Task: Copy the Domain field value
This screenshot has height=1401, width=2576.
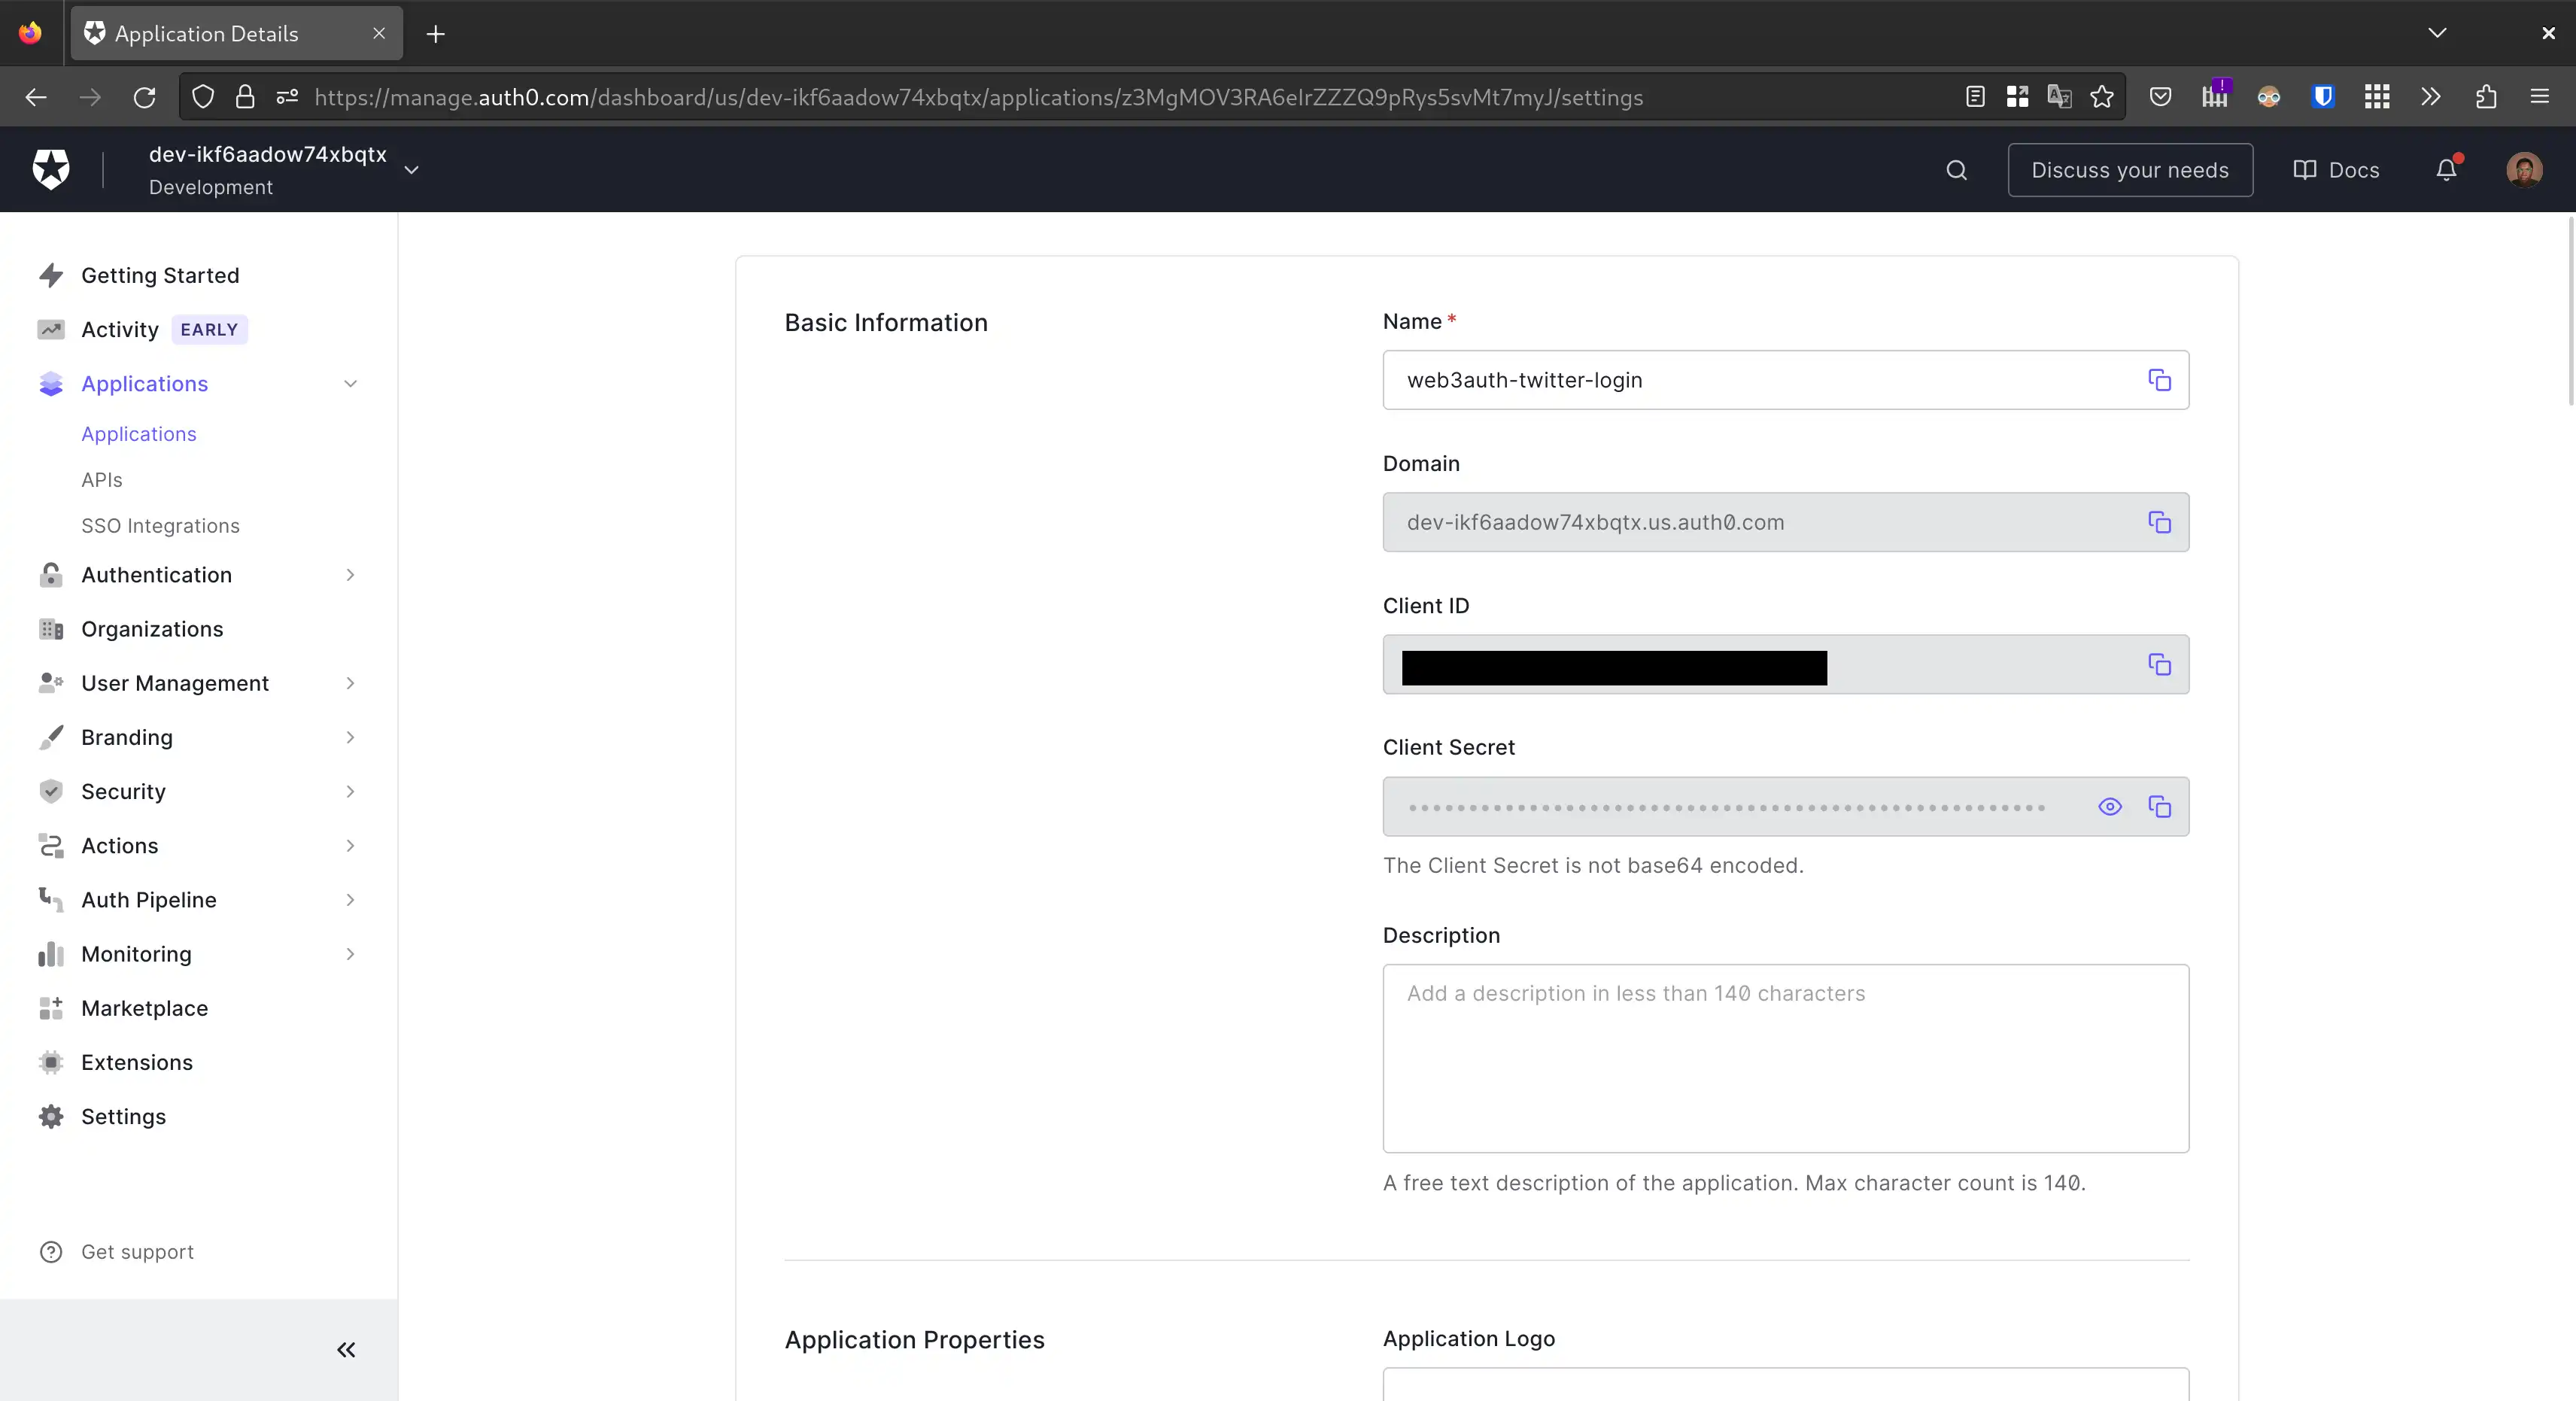Action: (2159, 522)
